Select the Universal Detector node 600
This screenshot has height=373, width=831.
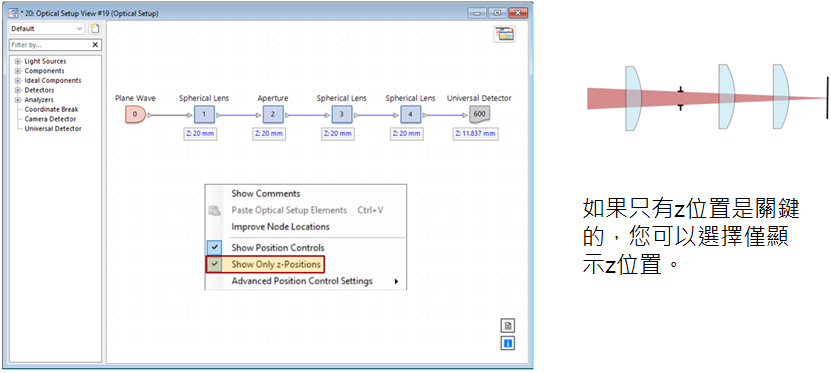click(x=480, y=114)
